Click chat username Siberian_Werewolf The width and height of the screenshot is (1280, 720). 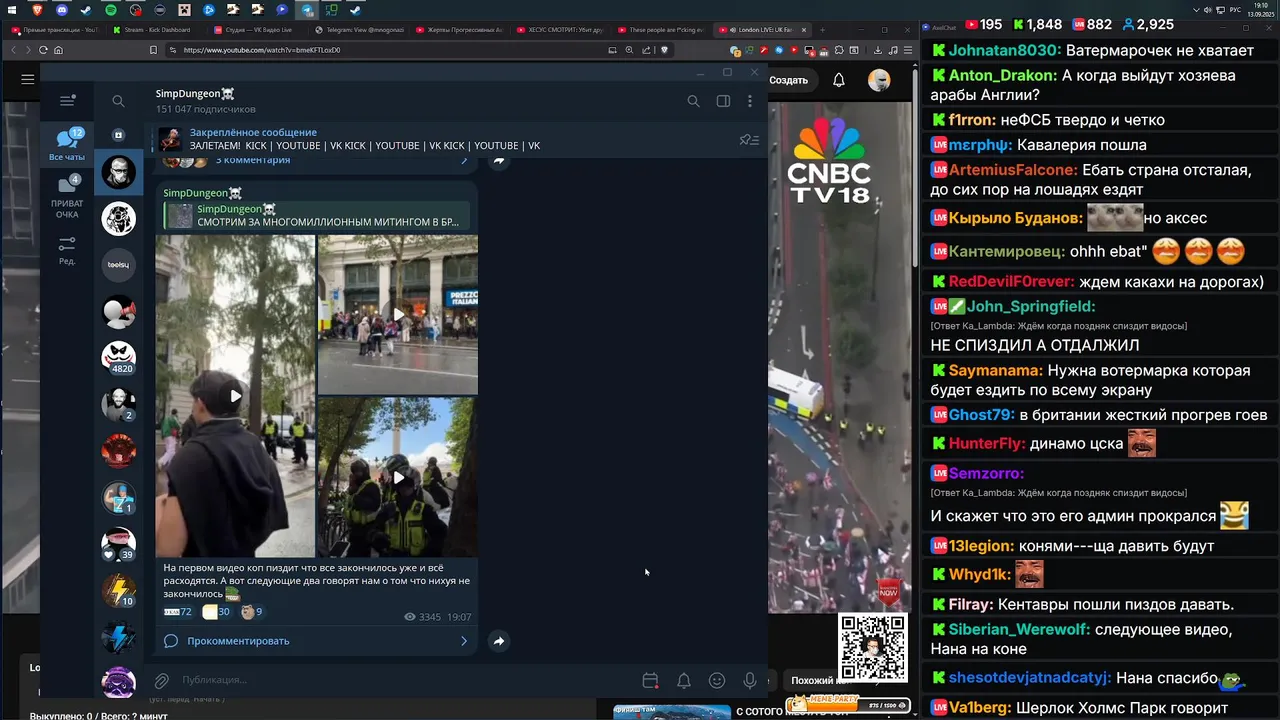[1018, 630]
